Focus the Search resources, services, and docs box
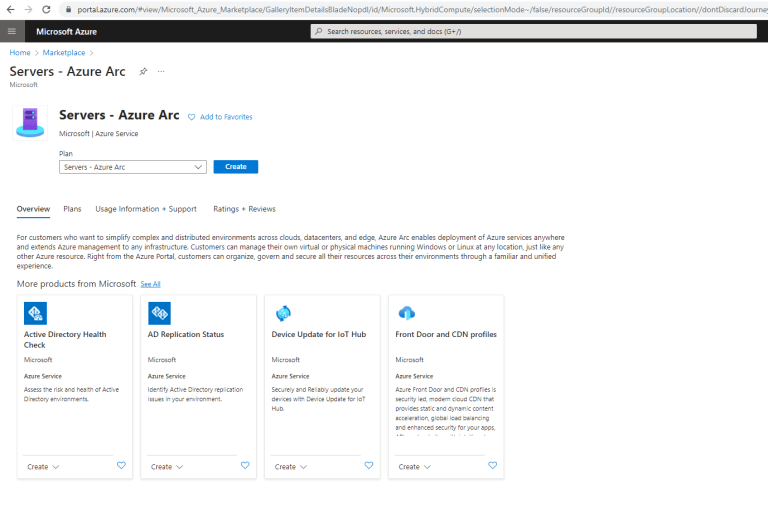 (x=534, y=31)
